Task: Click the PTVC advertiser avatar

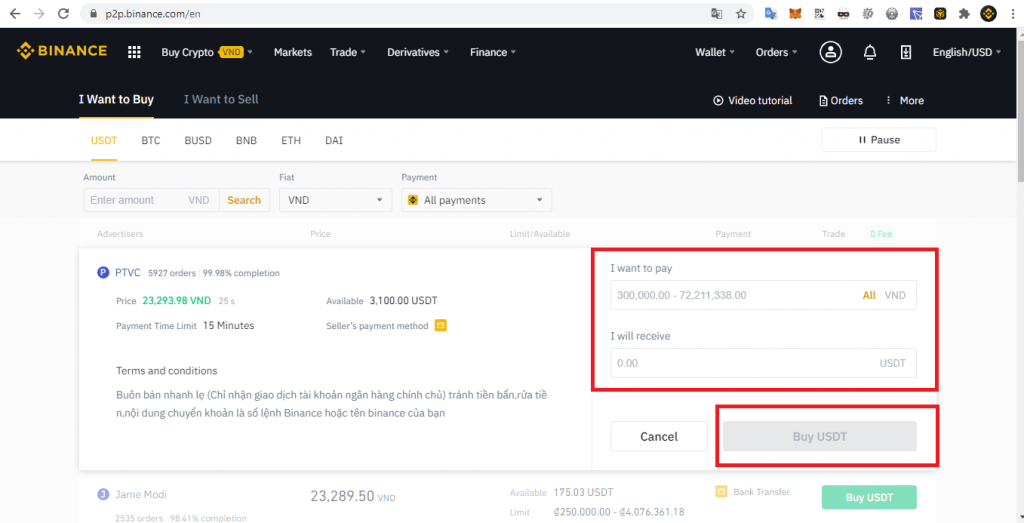Action: click(103, 273)
